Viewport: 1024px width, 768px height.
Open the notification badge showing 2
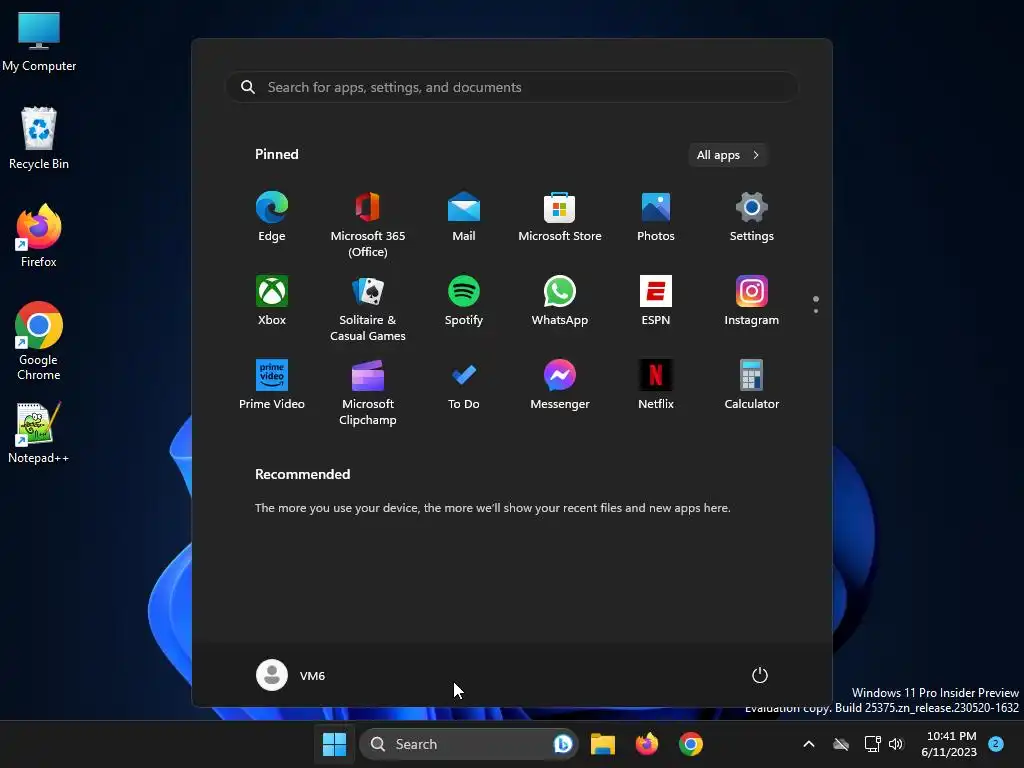[x=996, y=744]
